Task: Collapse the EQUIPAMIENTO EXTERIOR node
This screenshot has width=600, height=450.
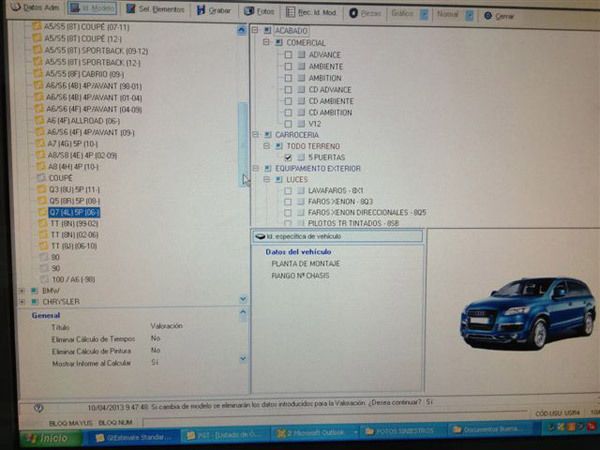Action: pyautogui.click(x=255, y=168)
